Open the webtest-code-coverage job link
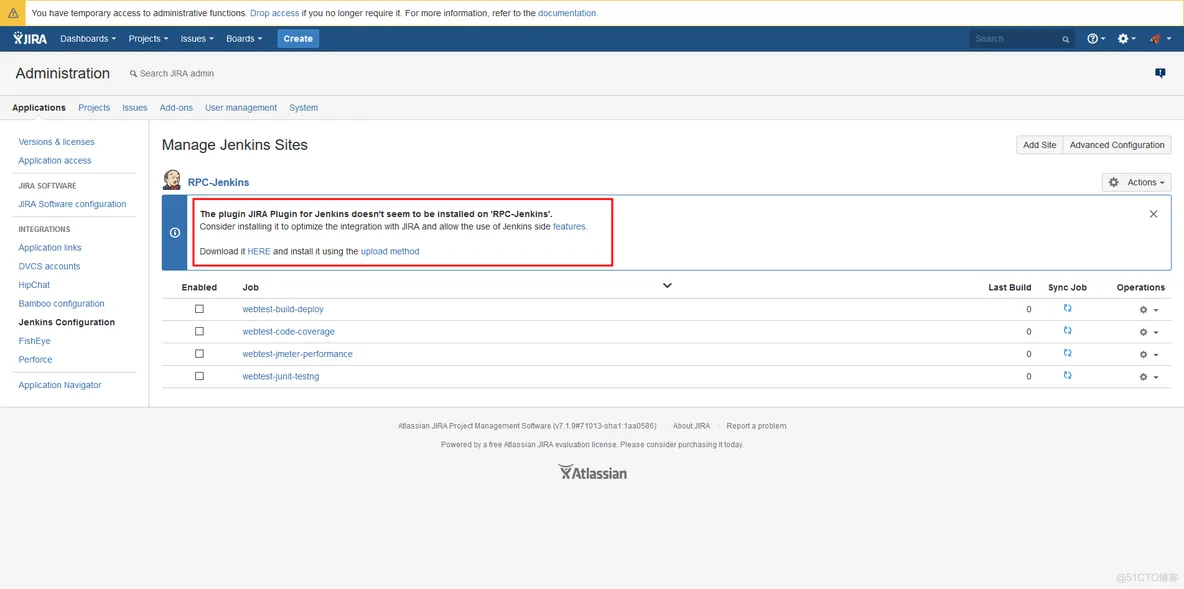1184x589 pixels. point(288,332)
